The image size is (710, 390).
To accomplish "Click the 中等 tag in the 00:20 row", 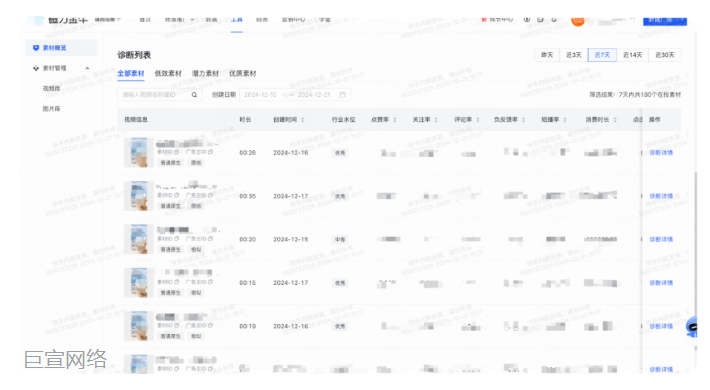I will 340,239.
